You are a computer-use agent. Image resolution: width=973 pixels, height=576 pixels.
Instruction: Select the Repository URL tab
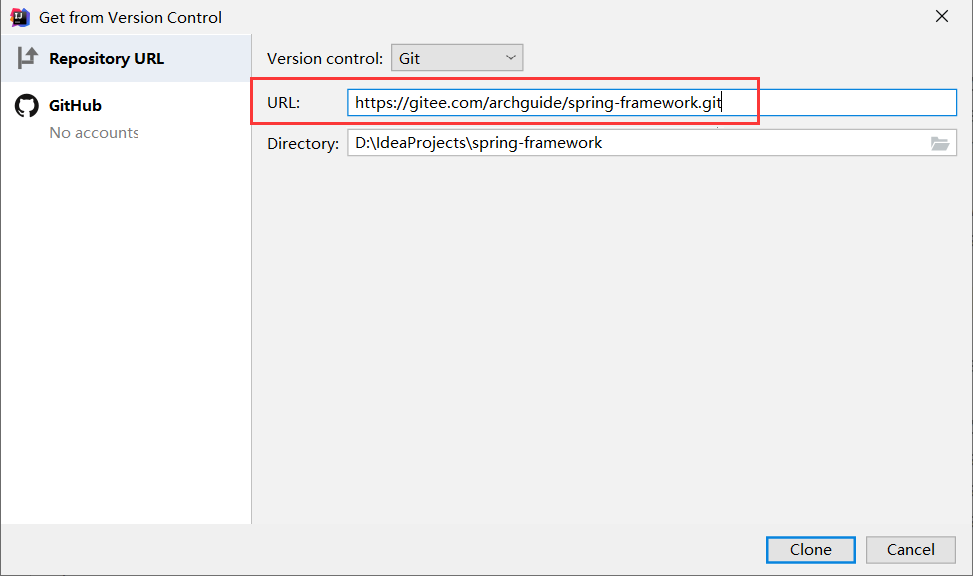[126, 58]
